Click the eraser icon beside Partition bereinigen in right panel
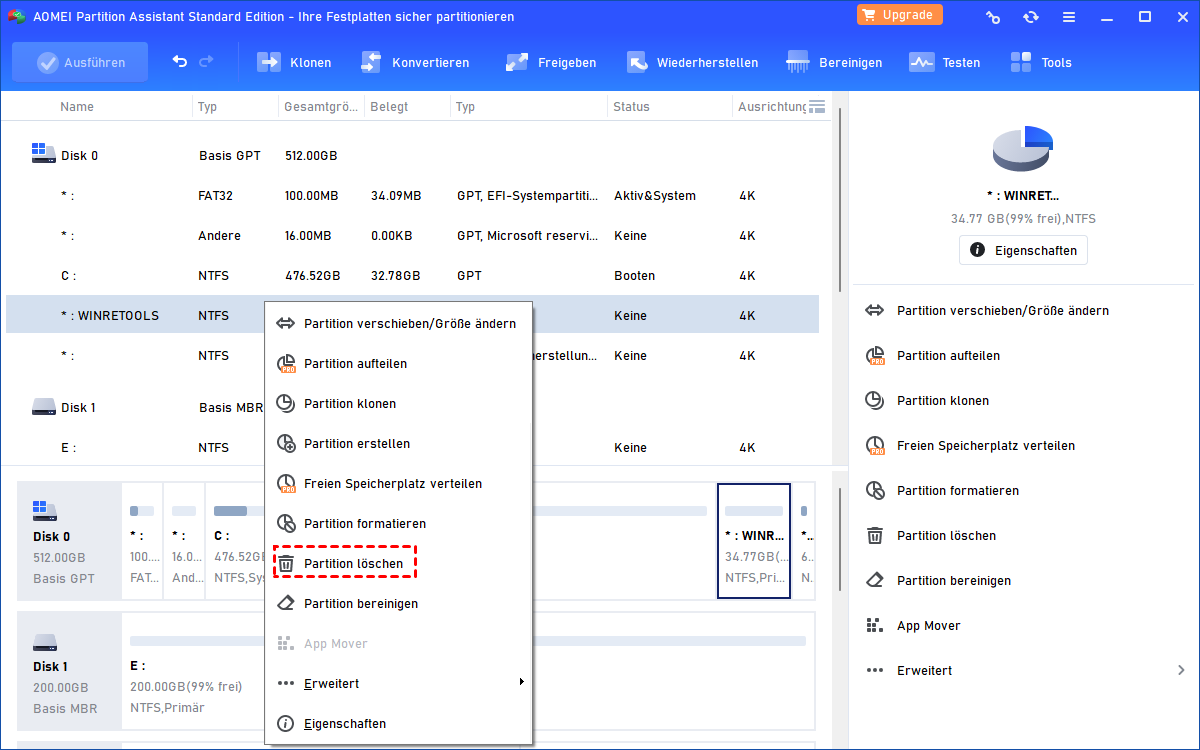The height and width of the screenshot is (750, 1200). point(875,581)
